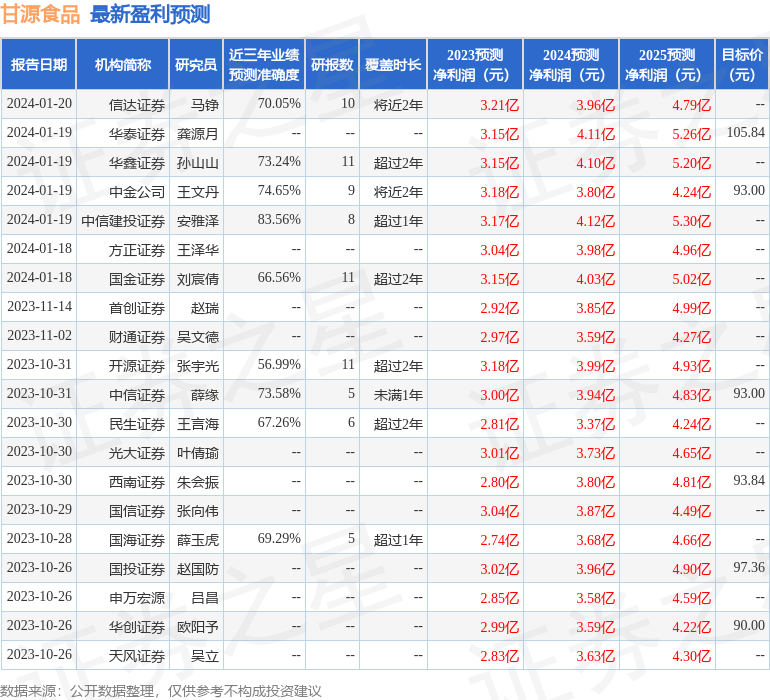The width and height of the screenshot is (770, 700).
Task: Select the 数据来源 disclaimer footer text
Action: [161, 690]
